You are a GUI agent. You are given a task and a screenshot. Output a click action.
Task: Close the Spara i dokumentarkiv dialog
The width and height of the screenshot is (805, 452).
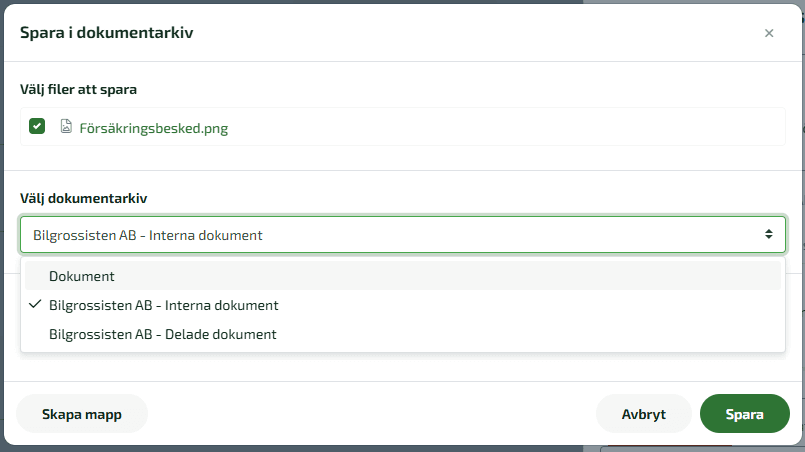pyautogui.click(x=769, y=33)
